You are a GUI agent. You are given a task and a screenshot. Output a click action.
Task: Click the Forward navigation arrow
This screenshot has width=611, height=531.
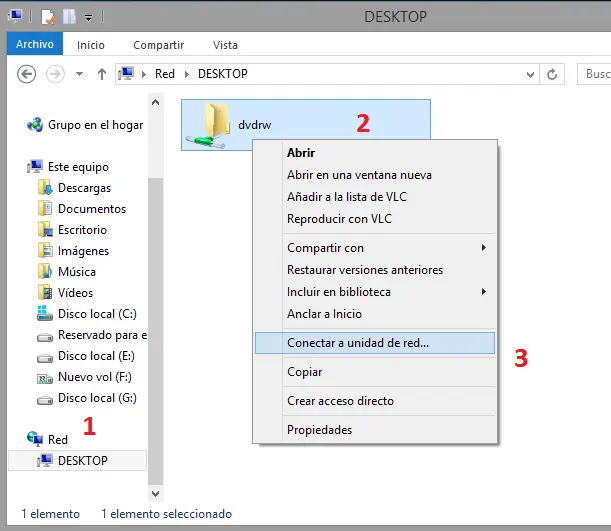tap(55, 74)
